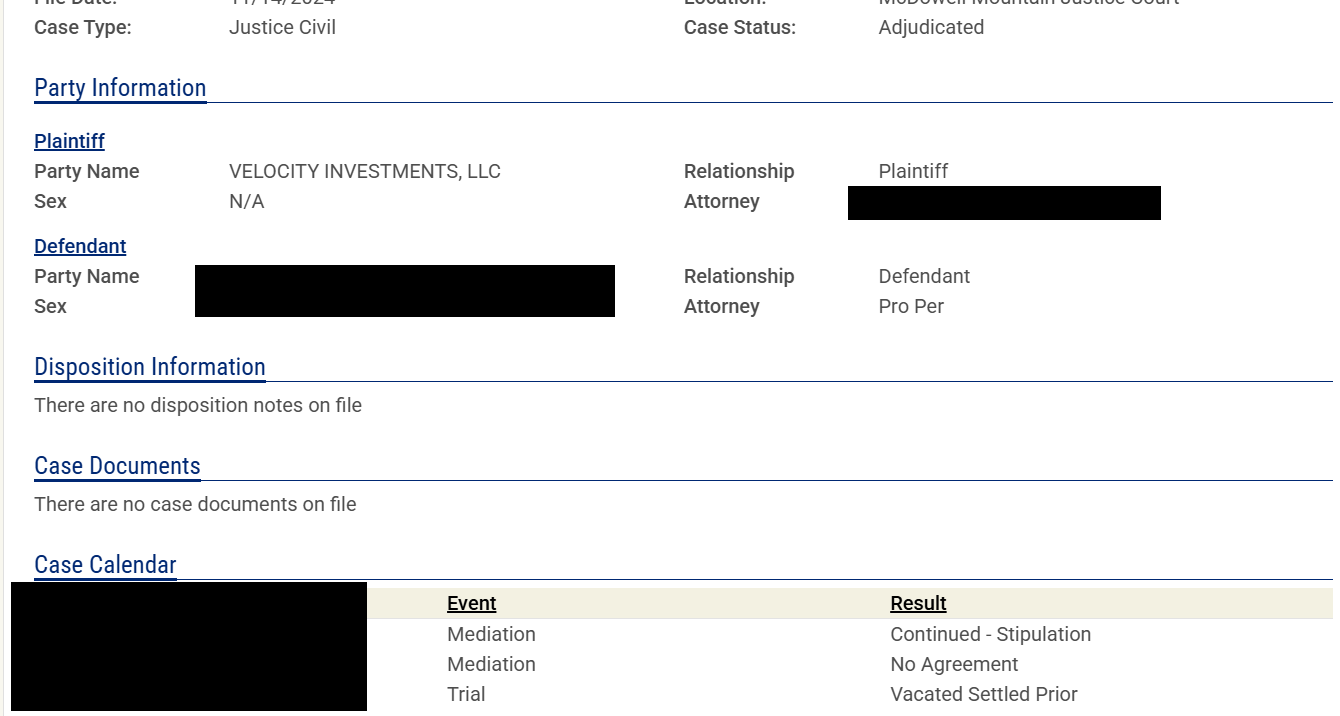Sort calendar by Result column header
This screenshot has height=716, width=1340.
click(x=918, y=603)
